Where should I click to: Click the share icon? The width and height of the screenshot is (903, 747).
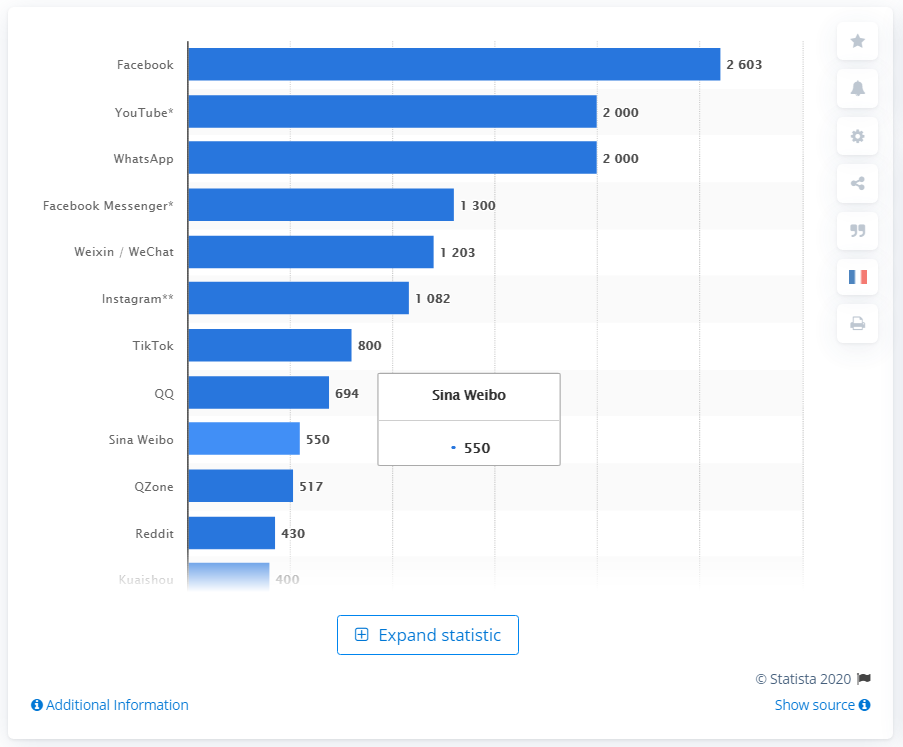coord(858,183)
